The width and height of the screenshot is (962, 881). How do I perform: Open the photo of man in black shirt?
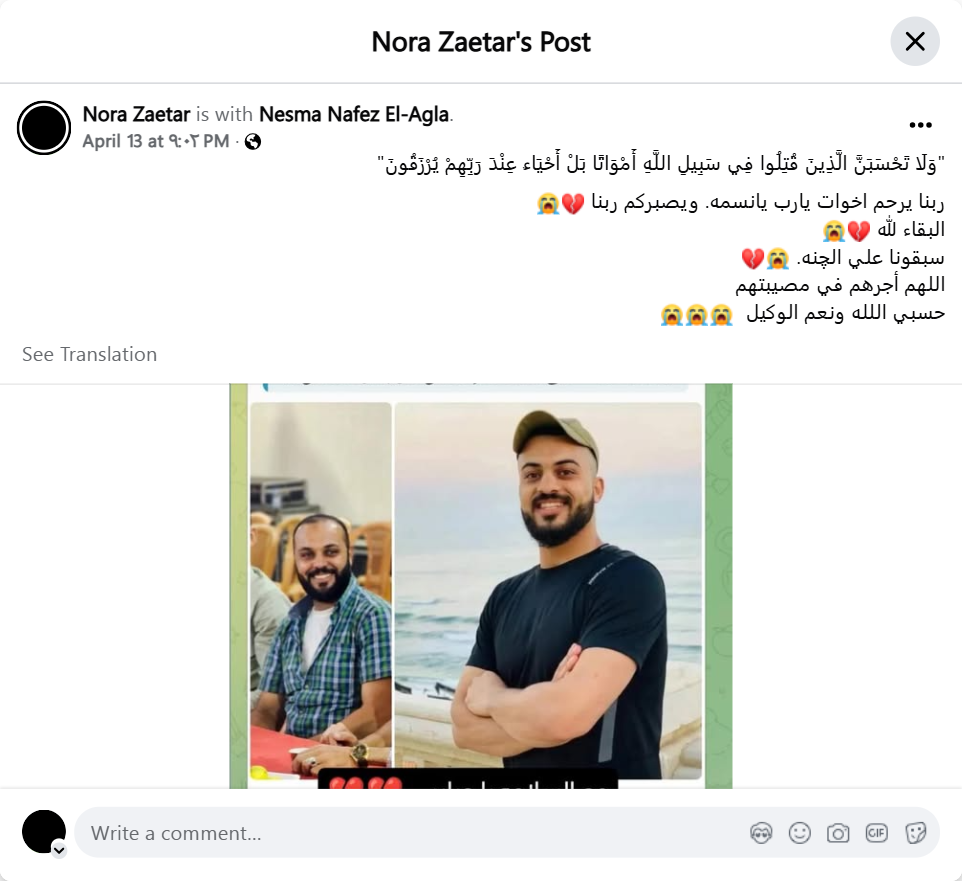coord(548,590)
